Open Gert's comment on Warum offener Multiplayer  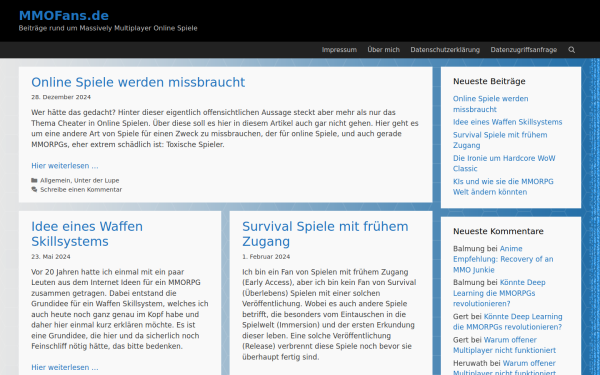tap(504, 345)
